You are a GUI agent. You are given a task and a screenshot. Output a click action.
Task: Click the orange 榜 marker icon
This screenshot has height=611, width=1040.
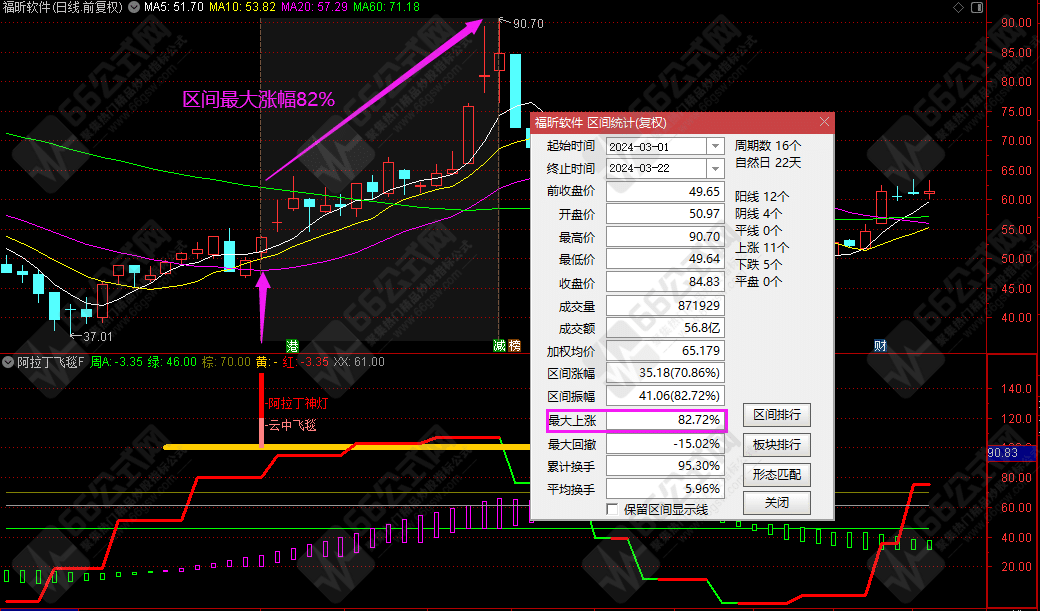515,346
